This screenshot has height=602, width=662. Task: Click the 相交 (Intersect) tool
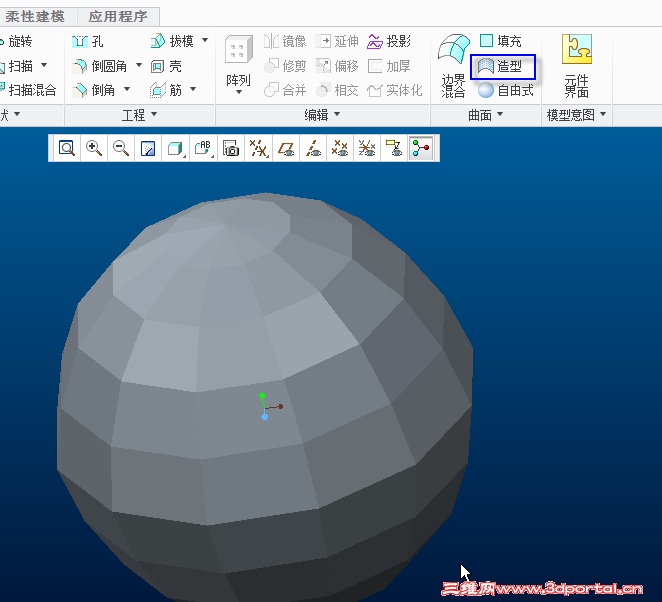(x=337, y=90)
